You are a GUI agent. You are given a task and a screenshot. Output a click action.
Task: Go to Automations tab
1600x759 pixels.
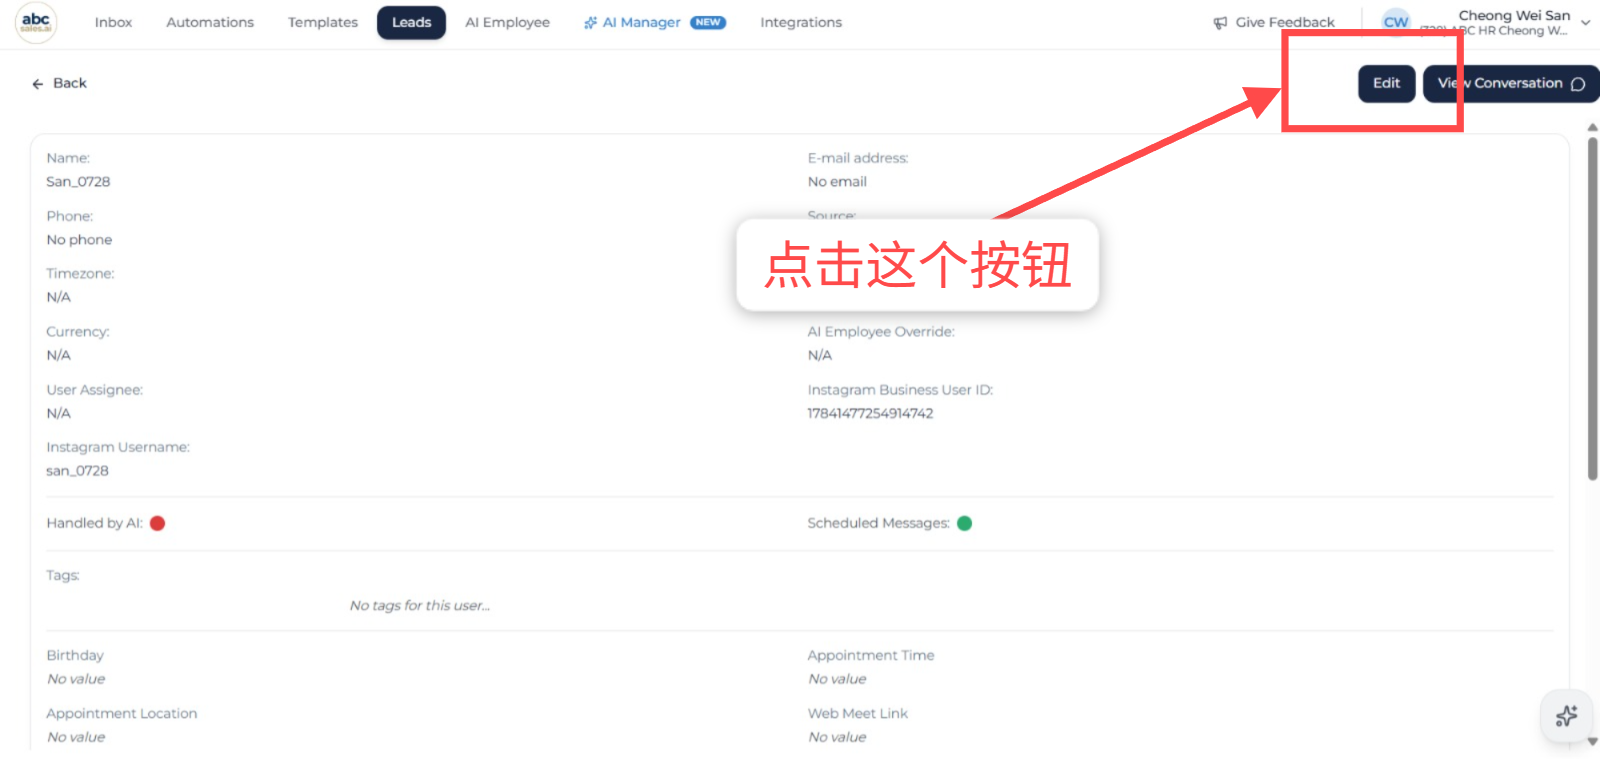(x=210, y=22)
